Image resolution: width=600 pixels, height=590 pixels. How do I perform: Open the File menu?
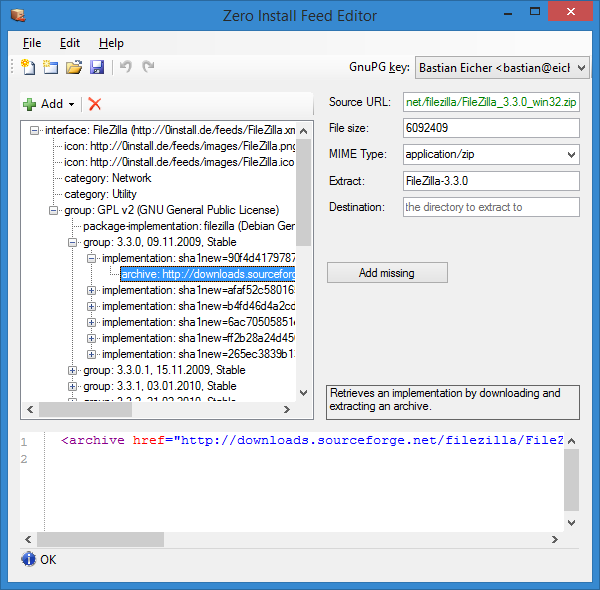[x=32, y=43]
